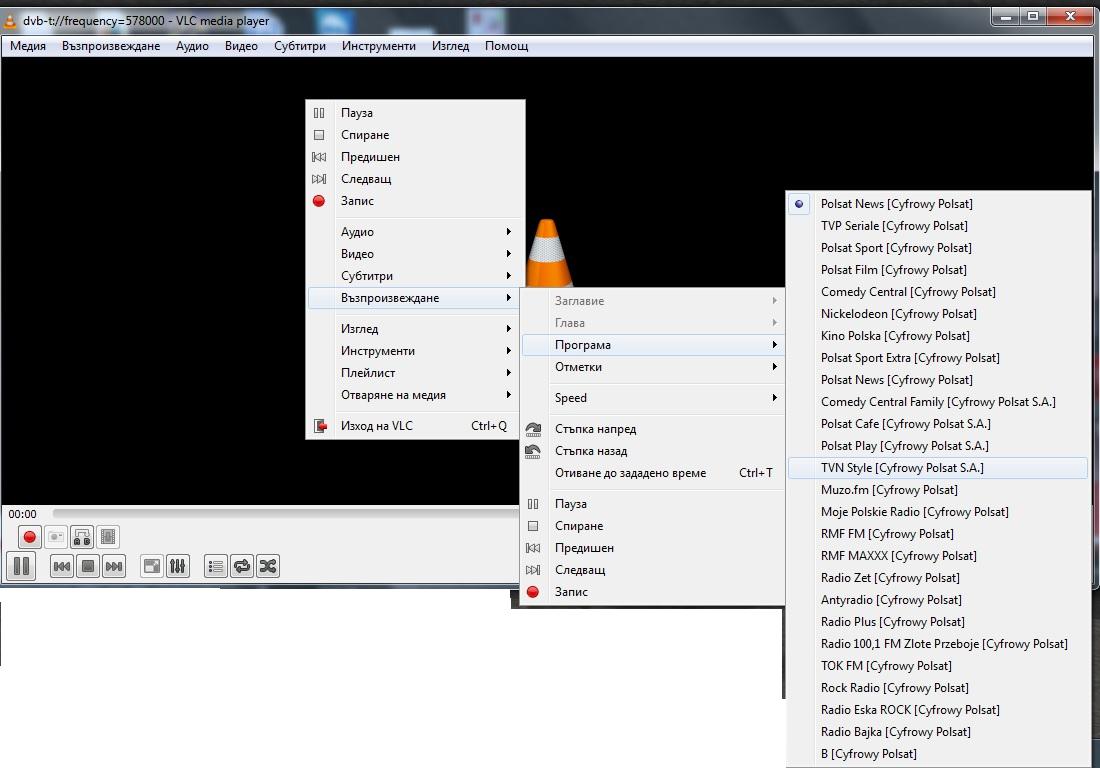The width and height of the screenshot is (1100, 768).
Task: Choose the TOK FM program
Action: coord(938,666)
